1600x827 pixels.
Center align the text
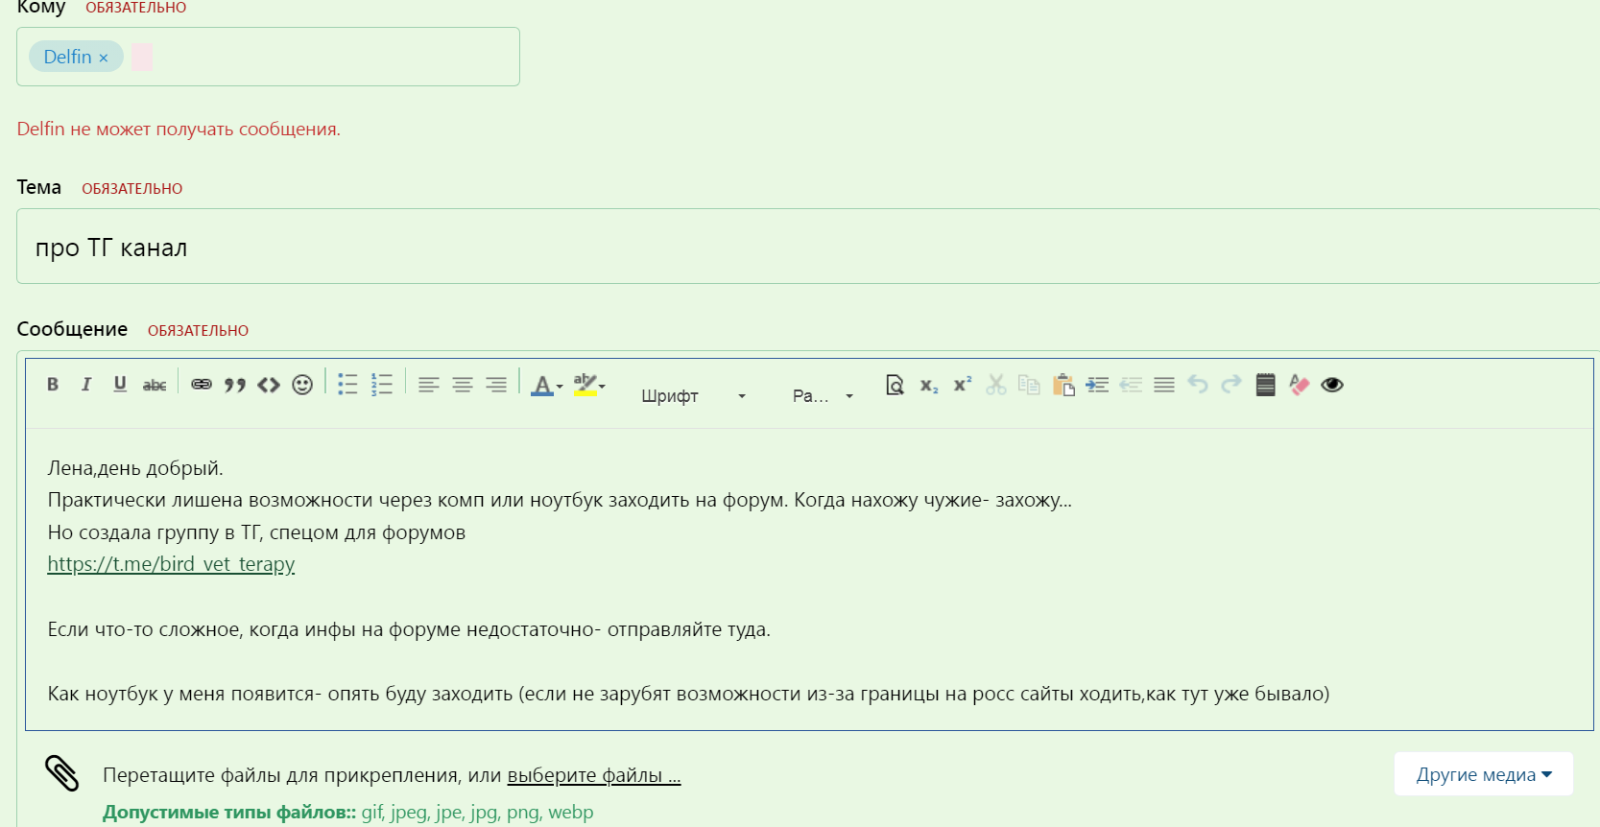coord(462,384)
